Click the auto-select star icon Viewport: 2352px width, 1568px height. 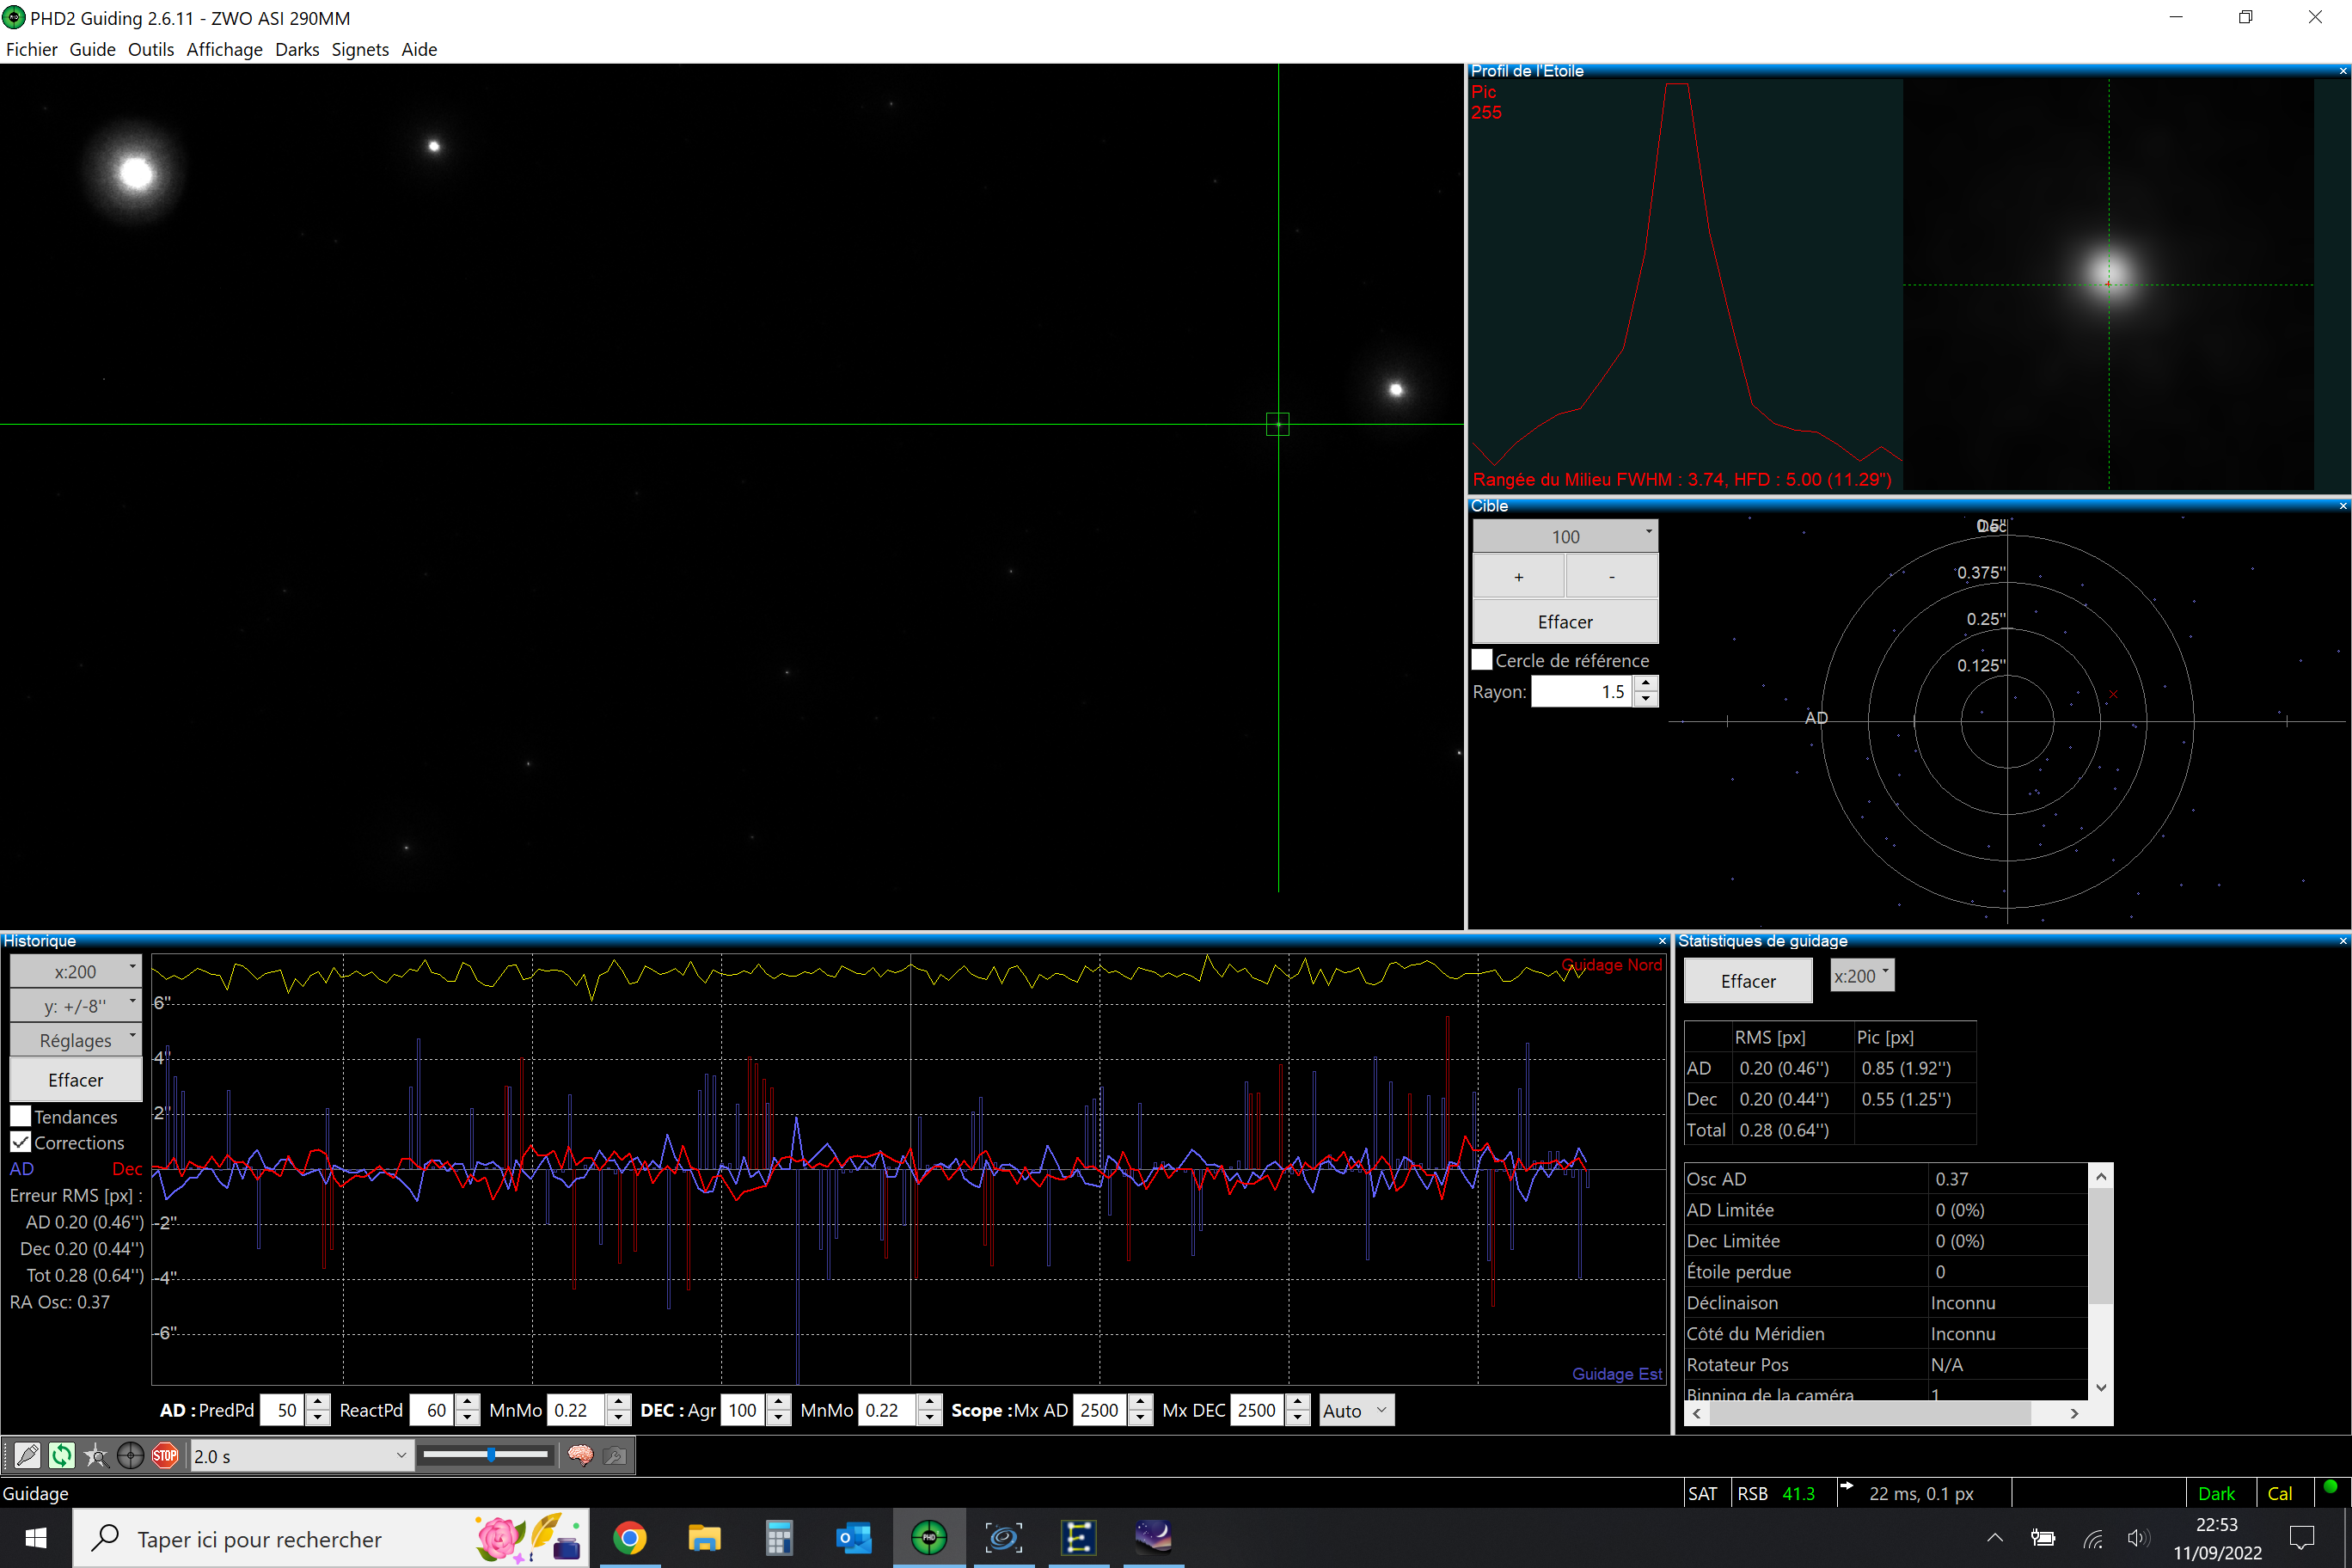point(96,1456)
